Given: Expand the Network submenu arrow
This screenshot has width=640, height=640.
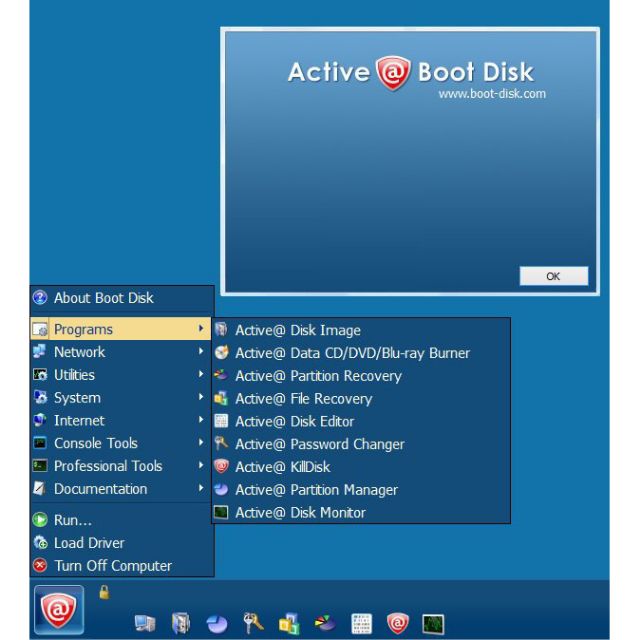Looking at the screenshot, I should (201, 351).
